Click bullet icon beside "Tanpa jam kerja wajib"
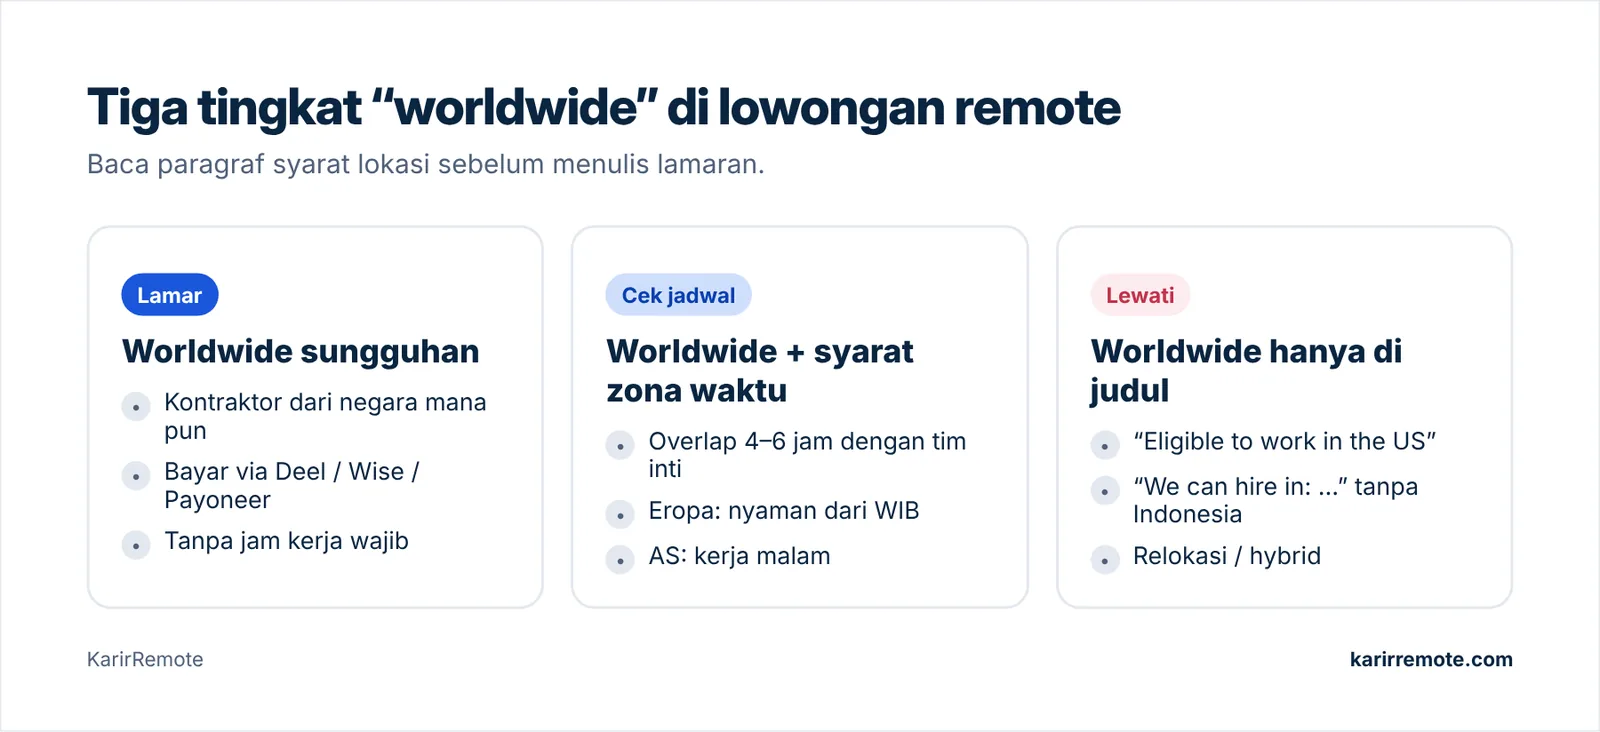This screenshot has width=1600, height=732. click(136, 546)
